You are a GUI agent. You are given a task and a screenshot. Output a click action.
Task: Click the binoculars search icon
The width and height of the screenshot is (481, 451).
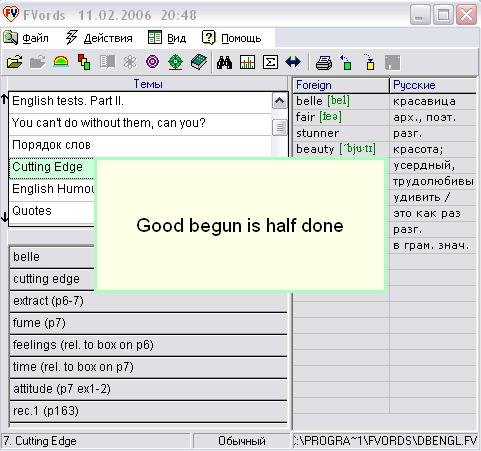[224, 62]
